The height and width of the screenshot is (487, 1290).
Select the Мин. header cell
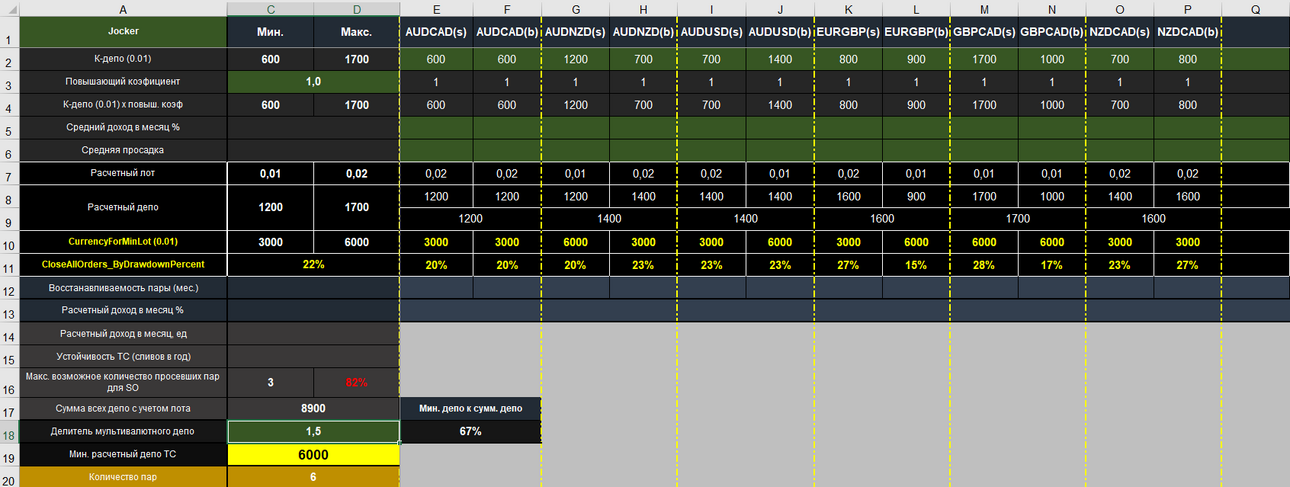point(270,32)
